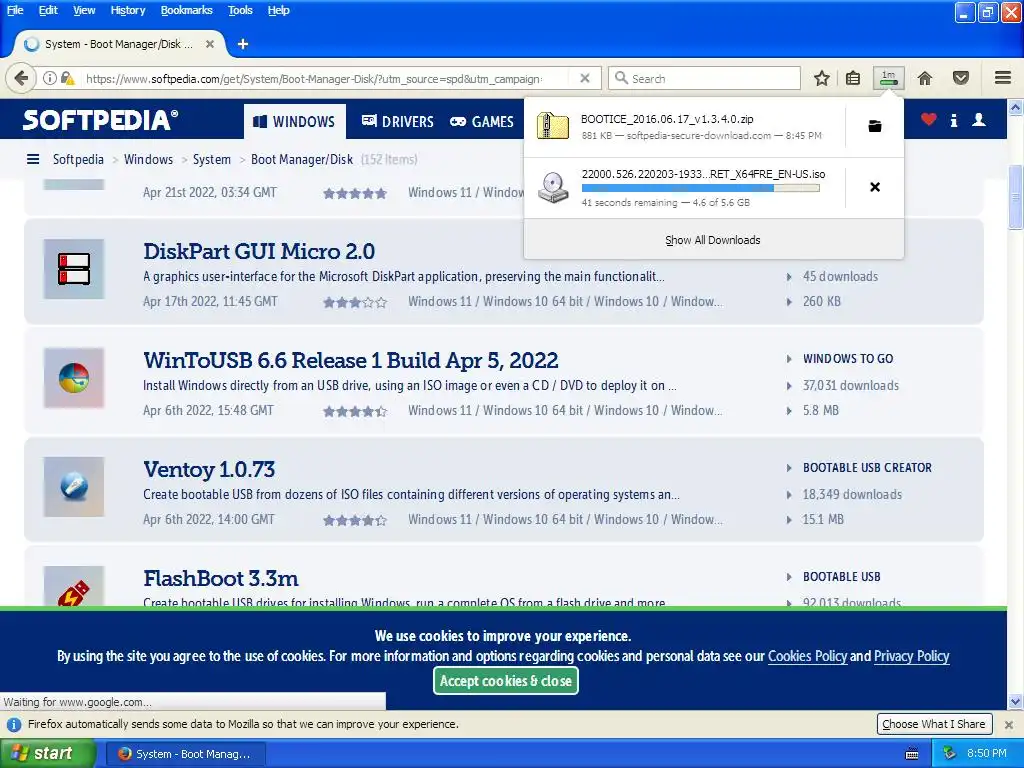The image size is (1024, 768).
Task: Open containing folder for BOOTICE zip download
Action: click(x=875, y=126)
